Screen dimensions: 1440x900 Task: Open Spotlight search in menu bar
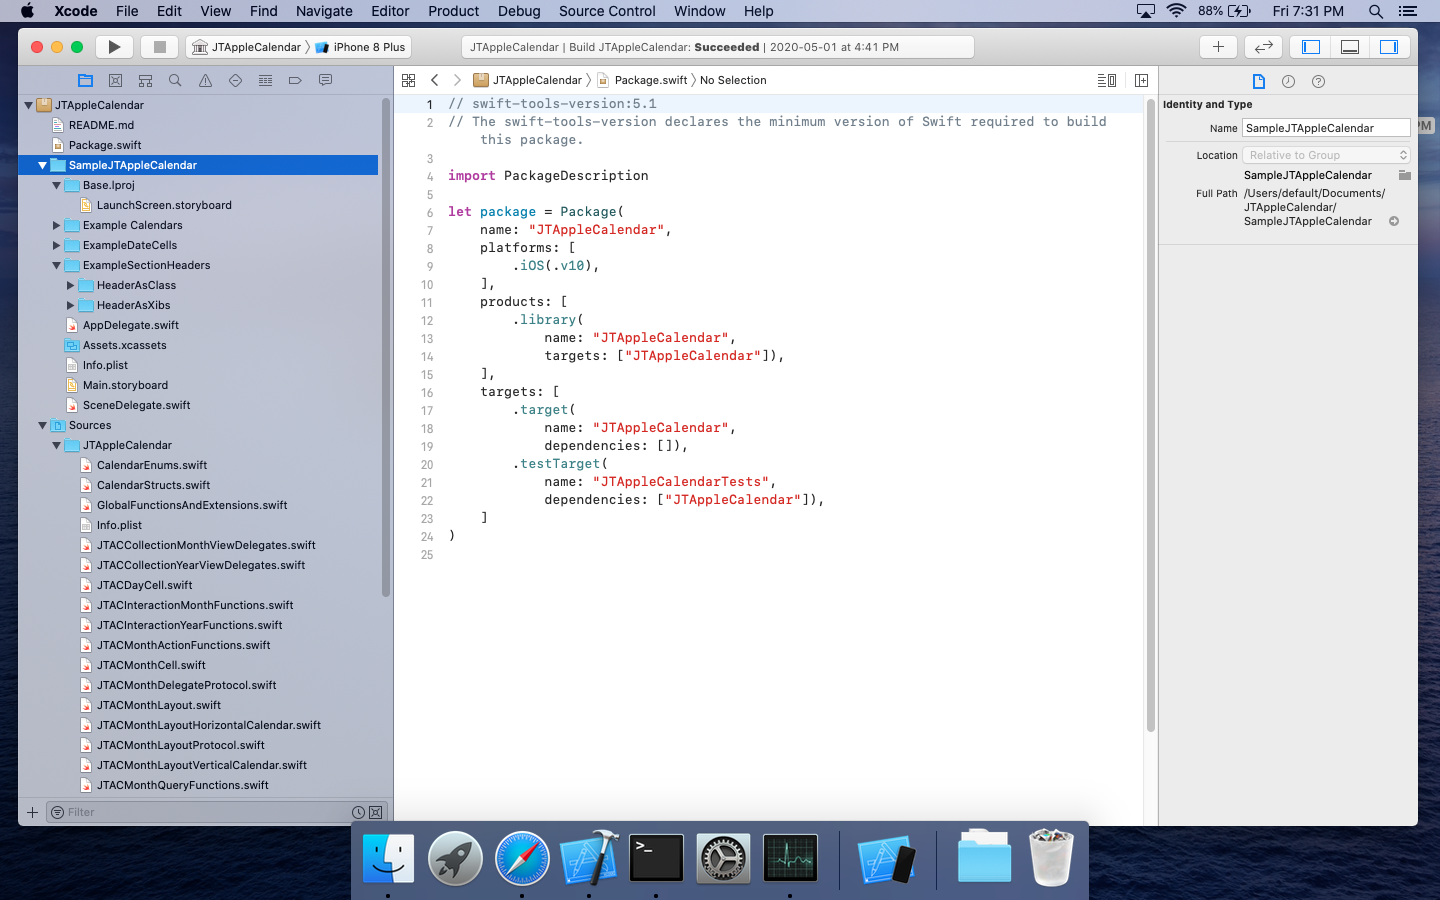1375,11
